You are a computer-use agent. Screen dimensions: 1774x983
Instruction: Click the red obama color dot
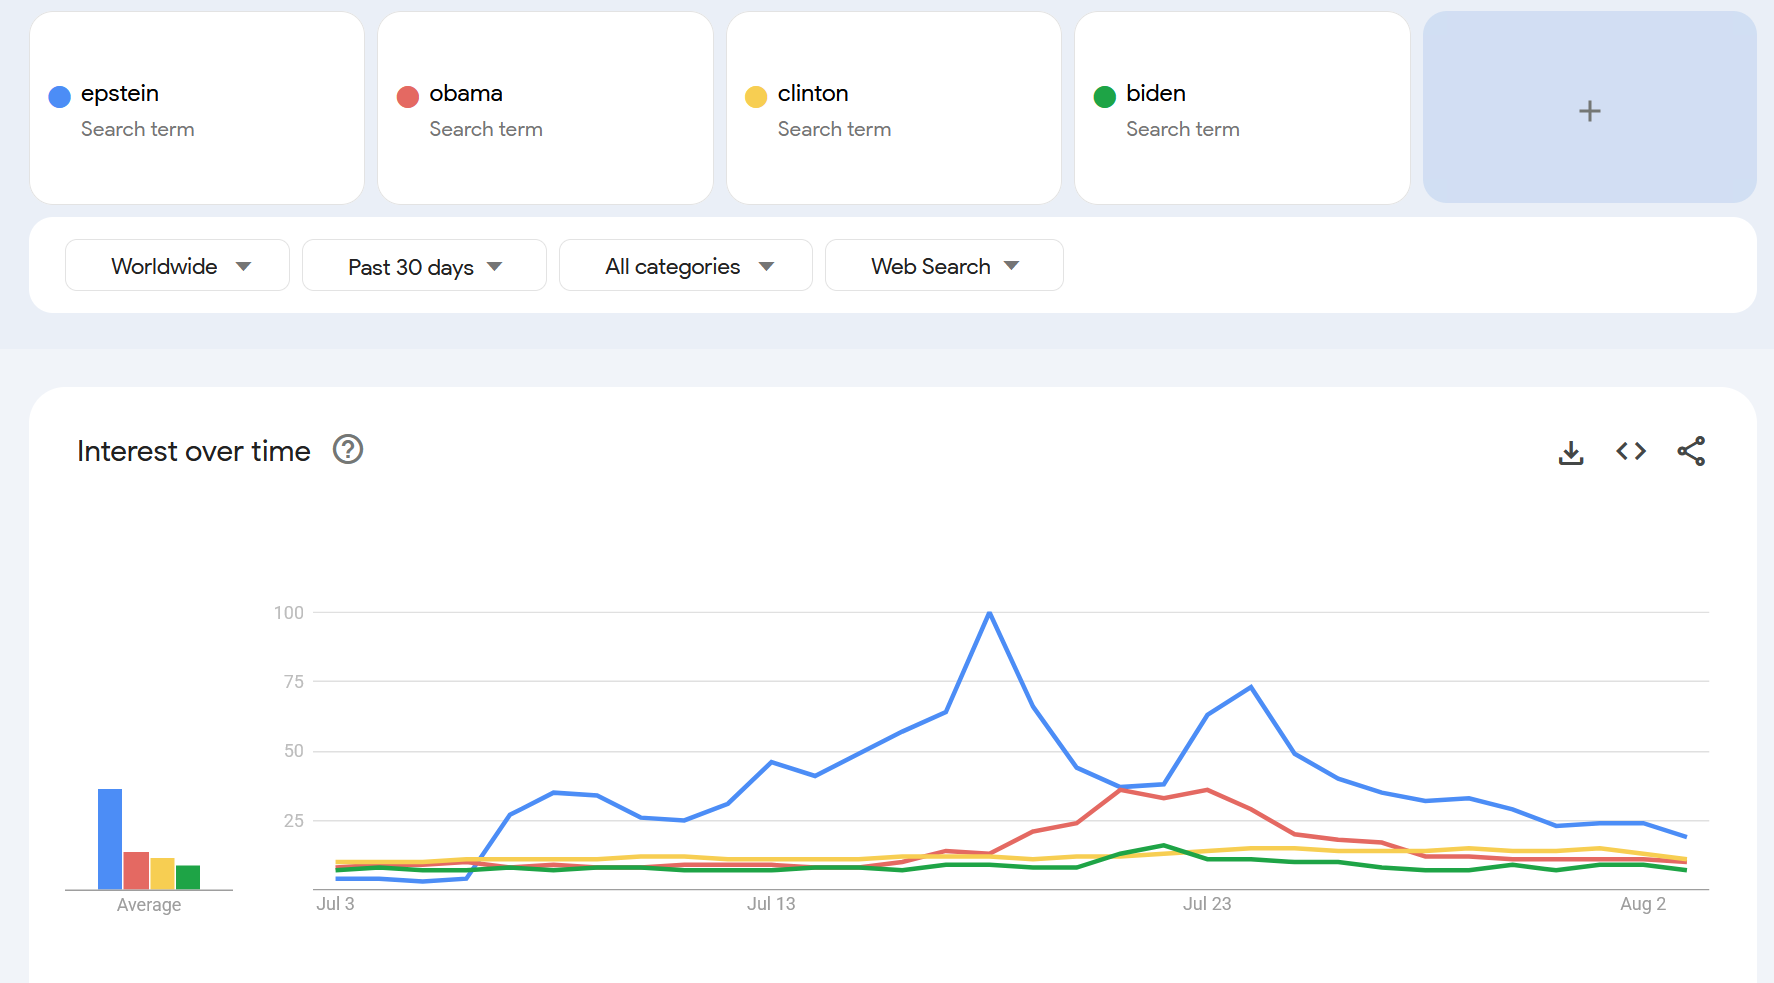(408, 96)
